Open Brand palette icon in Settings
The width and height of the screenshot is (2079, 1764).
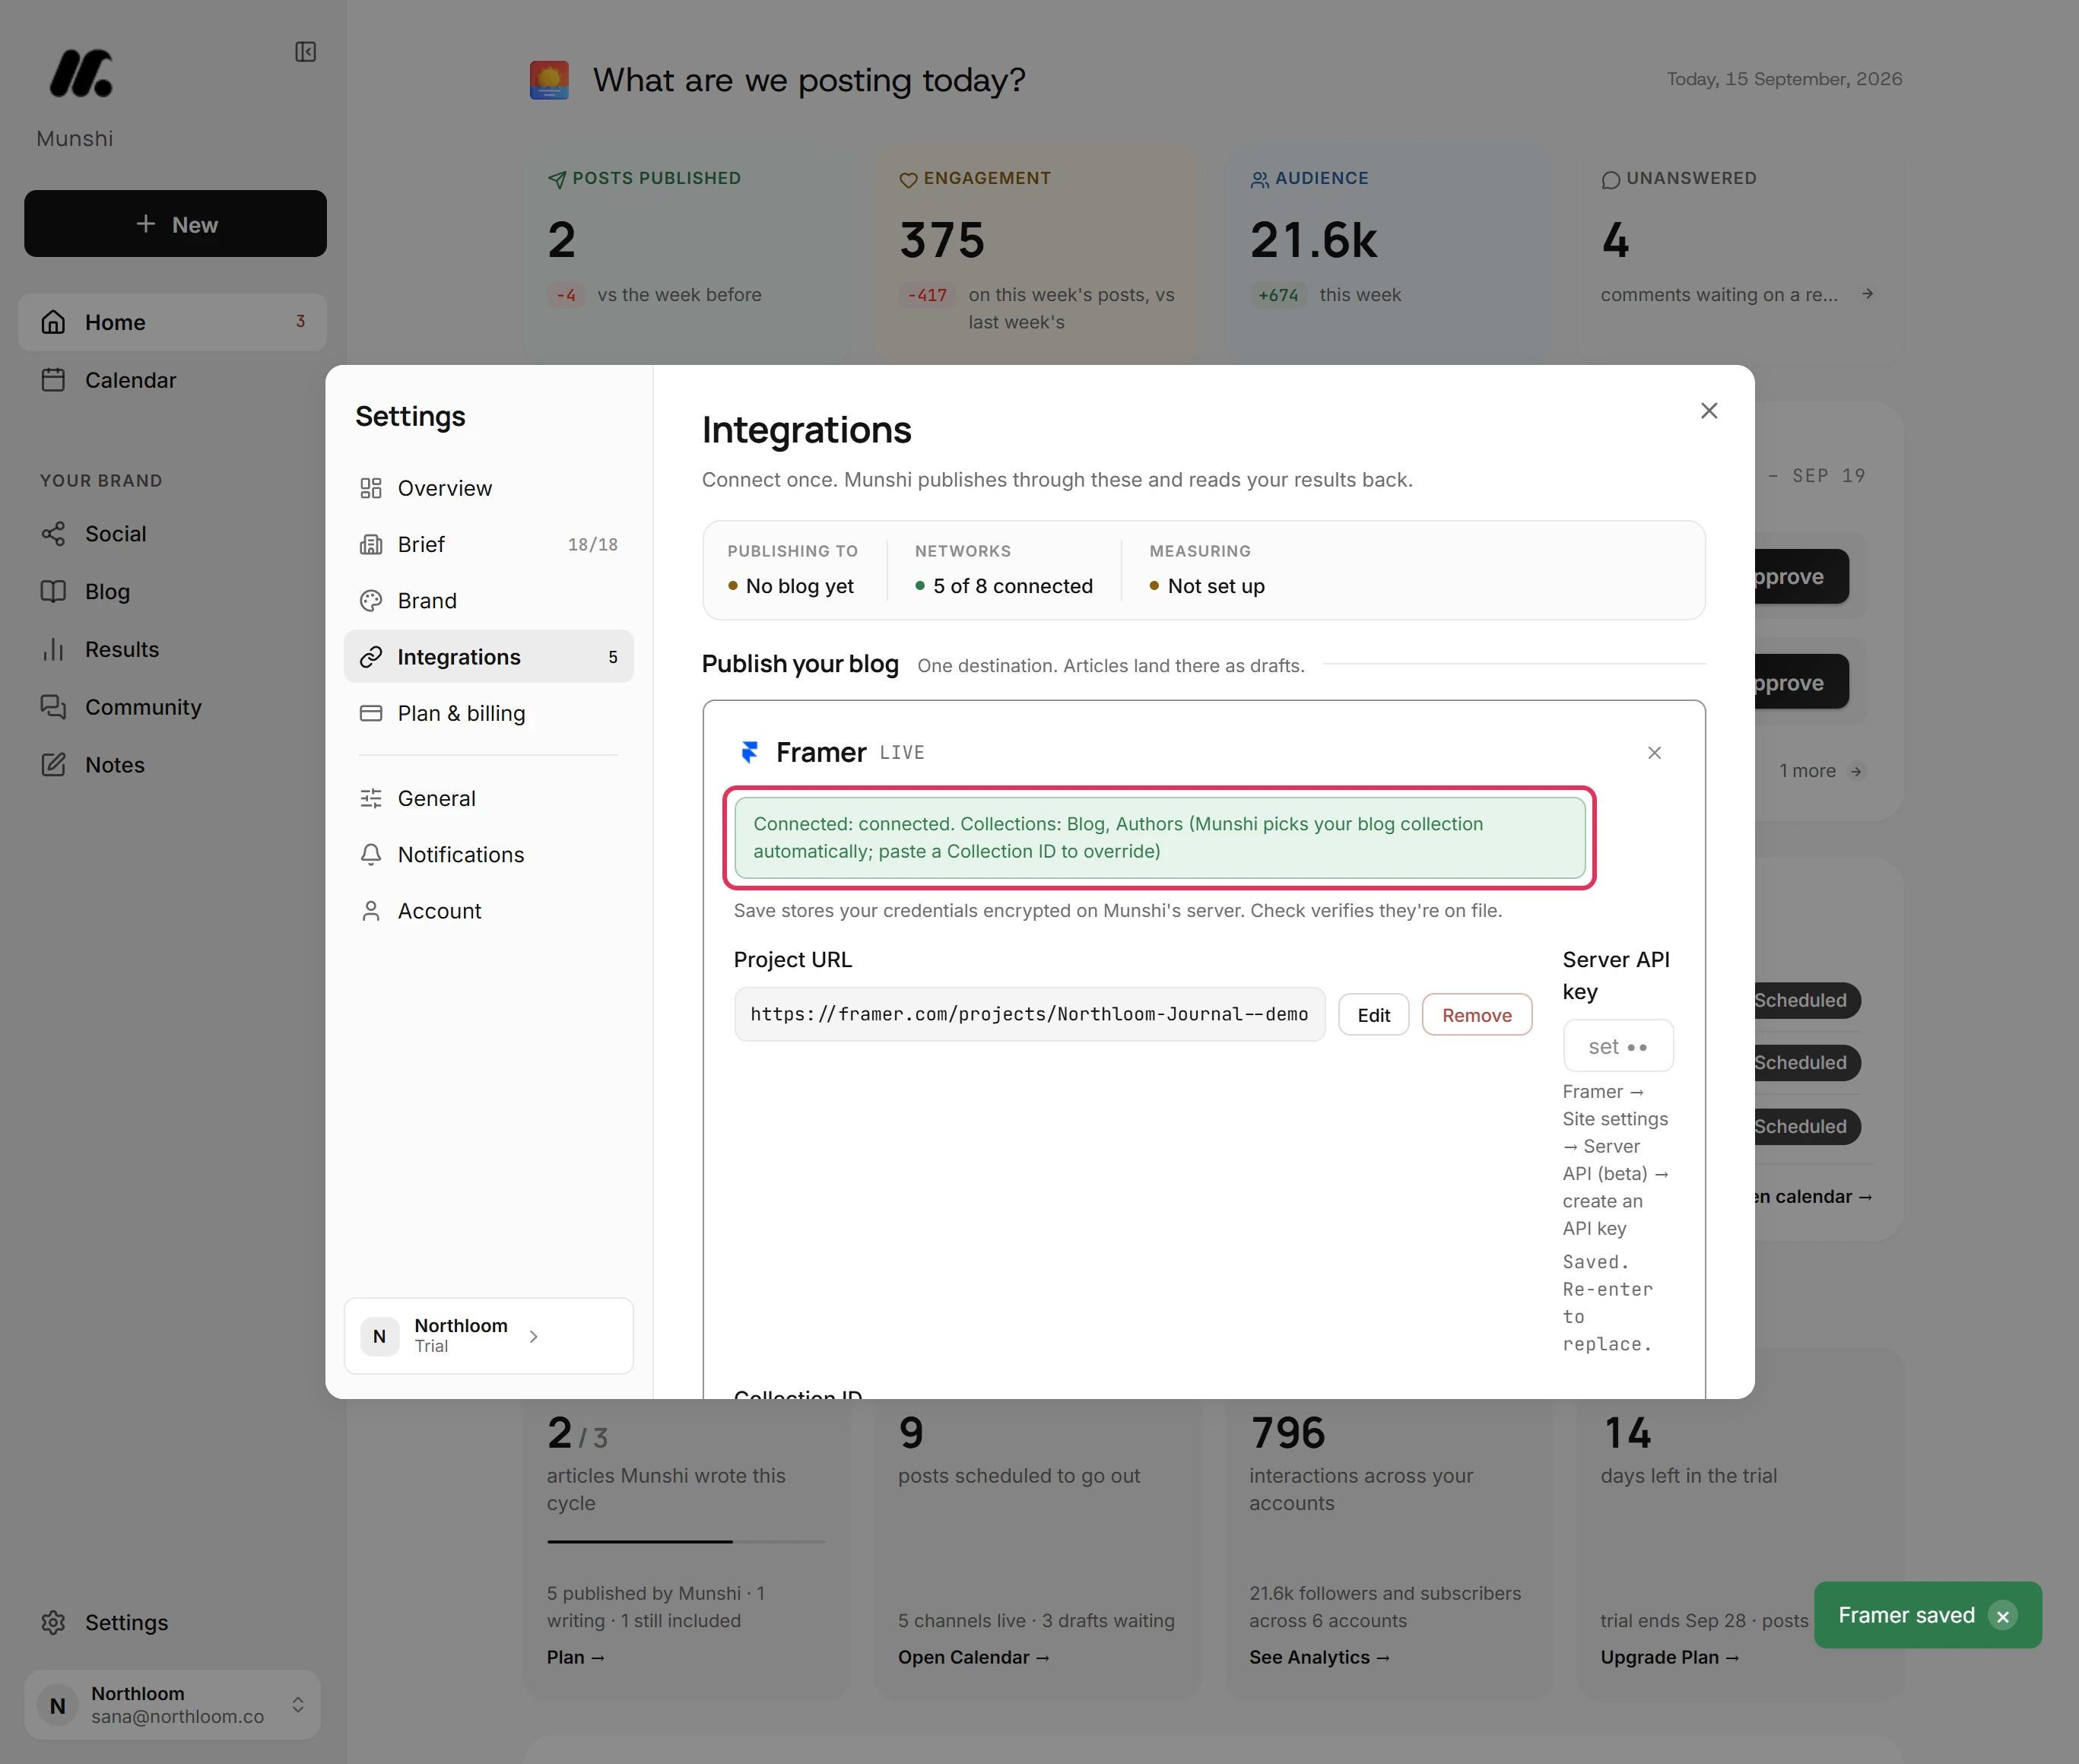371,601
